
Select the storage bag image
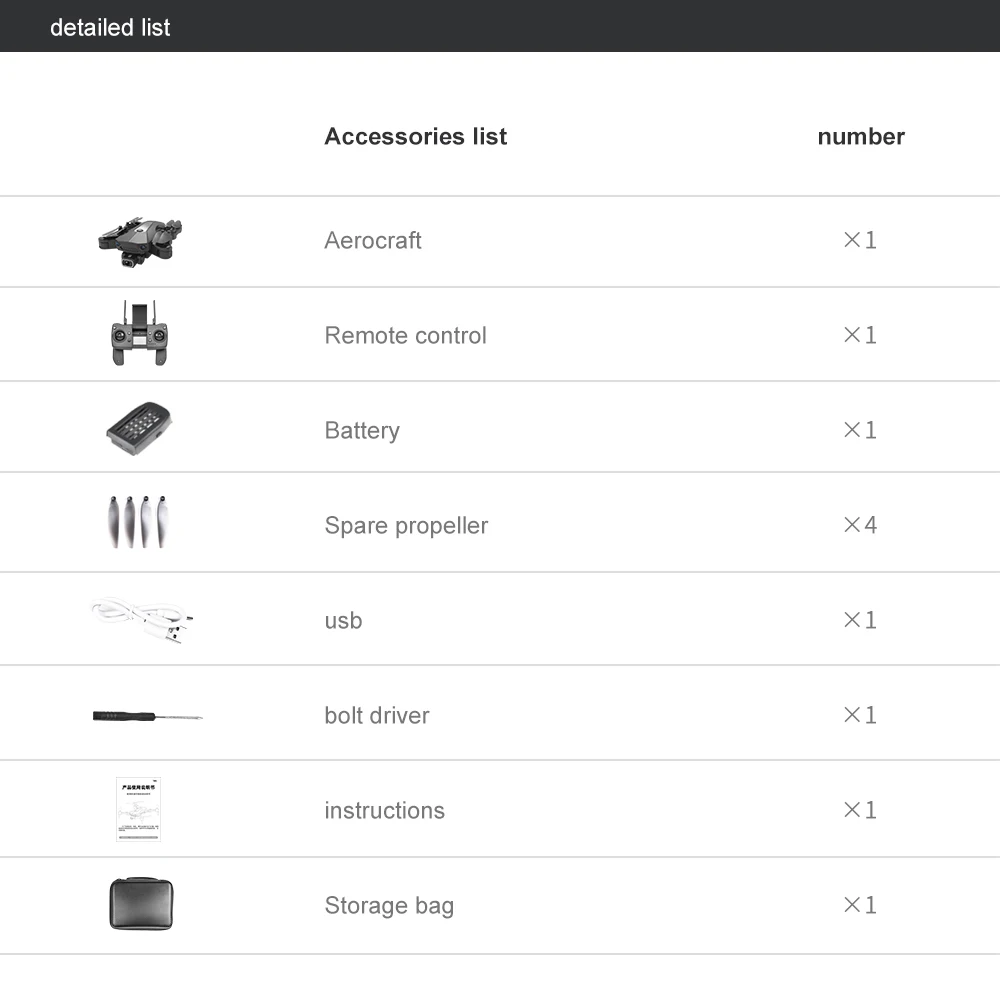141,904
